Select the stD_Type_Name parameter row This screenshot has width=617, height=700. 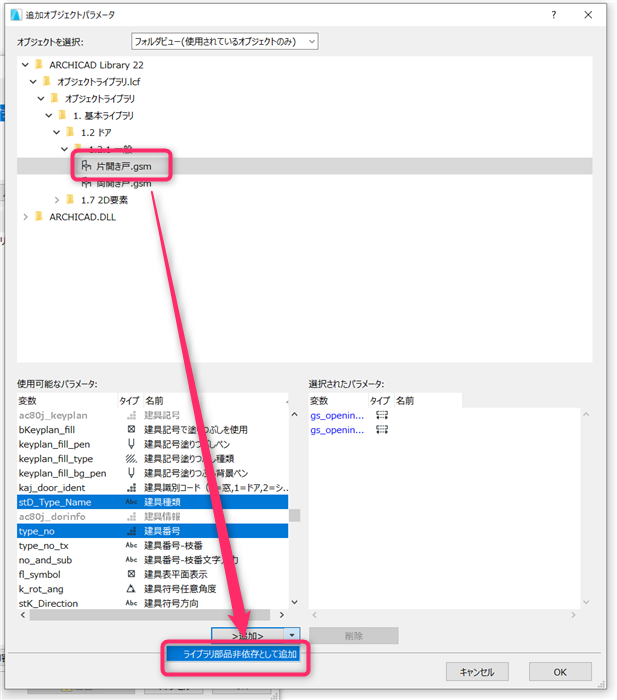point(152,502)
